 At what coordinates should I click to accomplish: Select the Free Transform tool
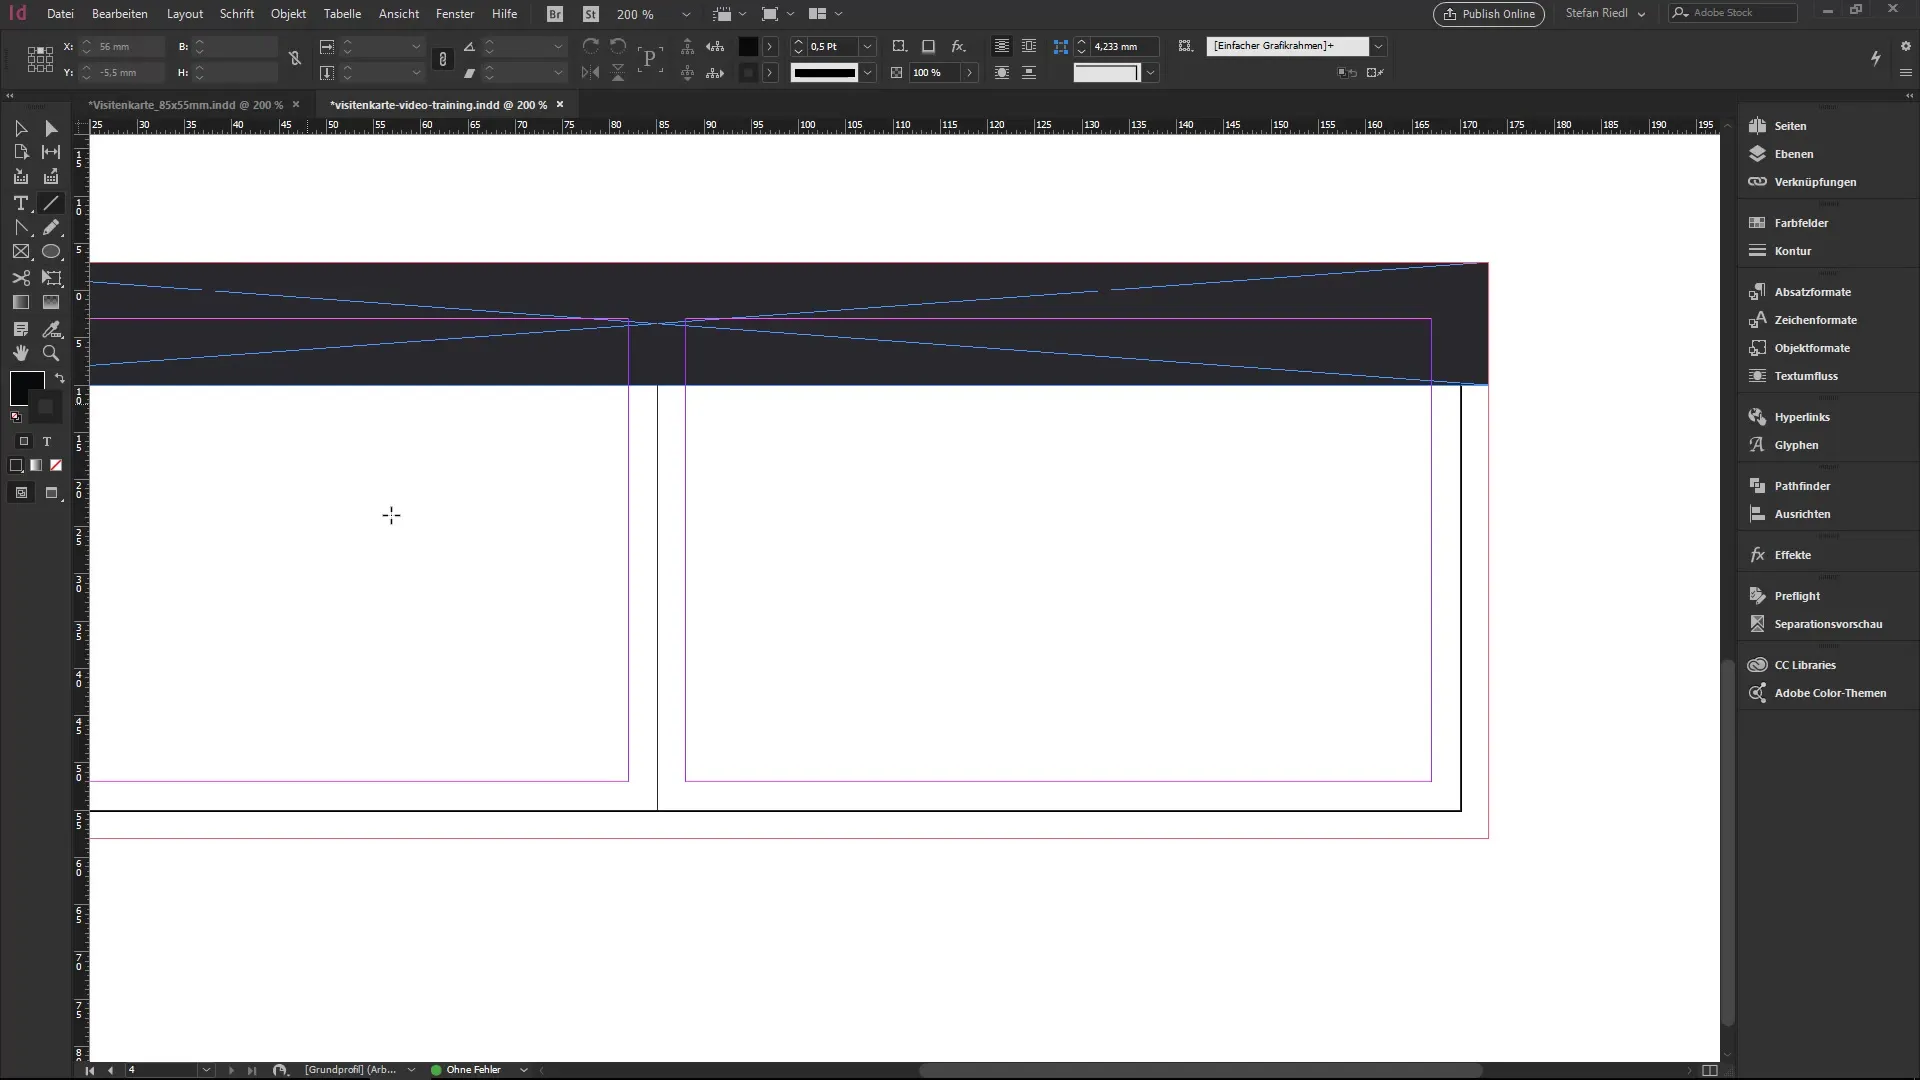pyautogui.click(x=51, y=278)
